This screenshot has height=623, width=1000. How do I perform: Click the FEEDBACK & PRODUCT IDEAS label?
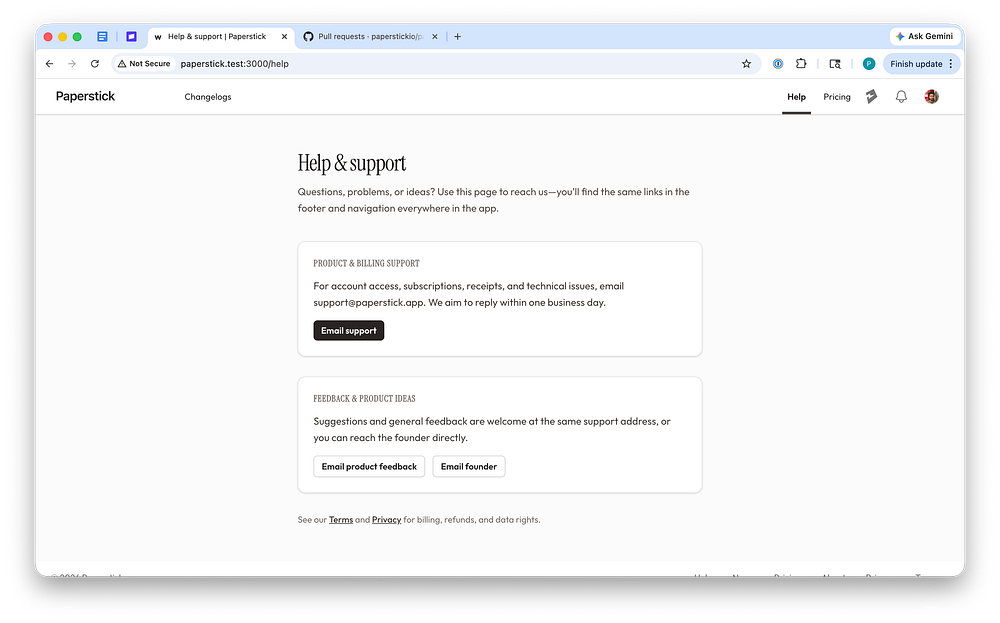point(364,399)
